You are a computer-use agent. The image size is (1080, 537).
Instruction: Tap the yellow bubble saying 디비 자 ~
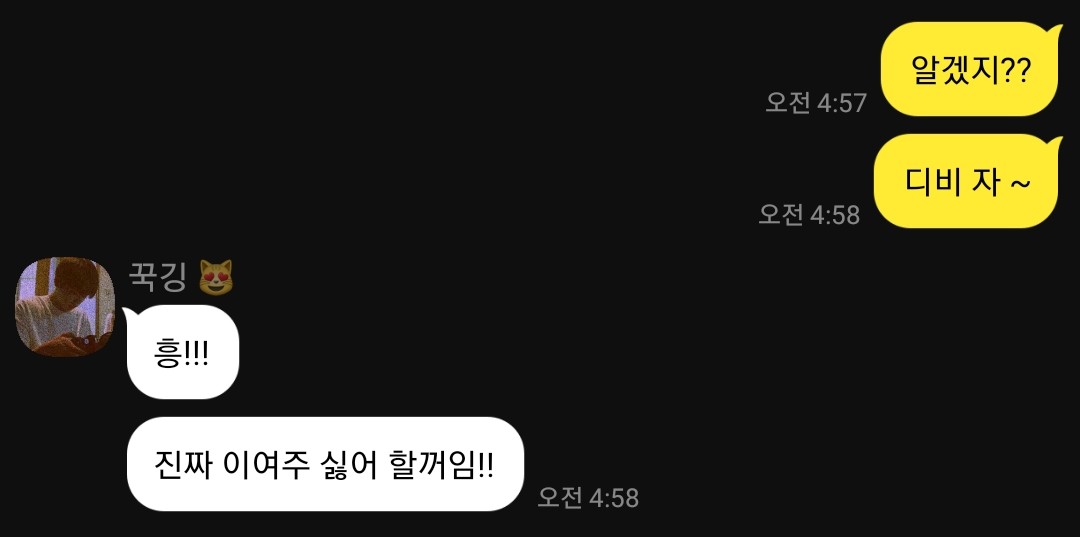(x=966, y=181)
